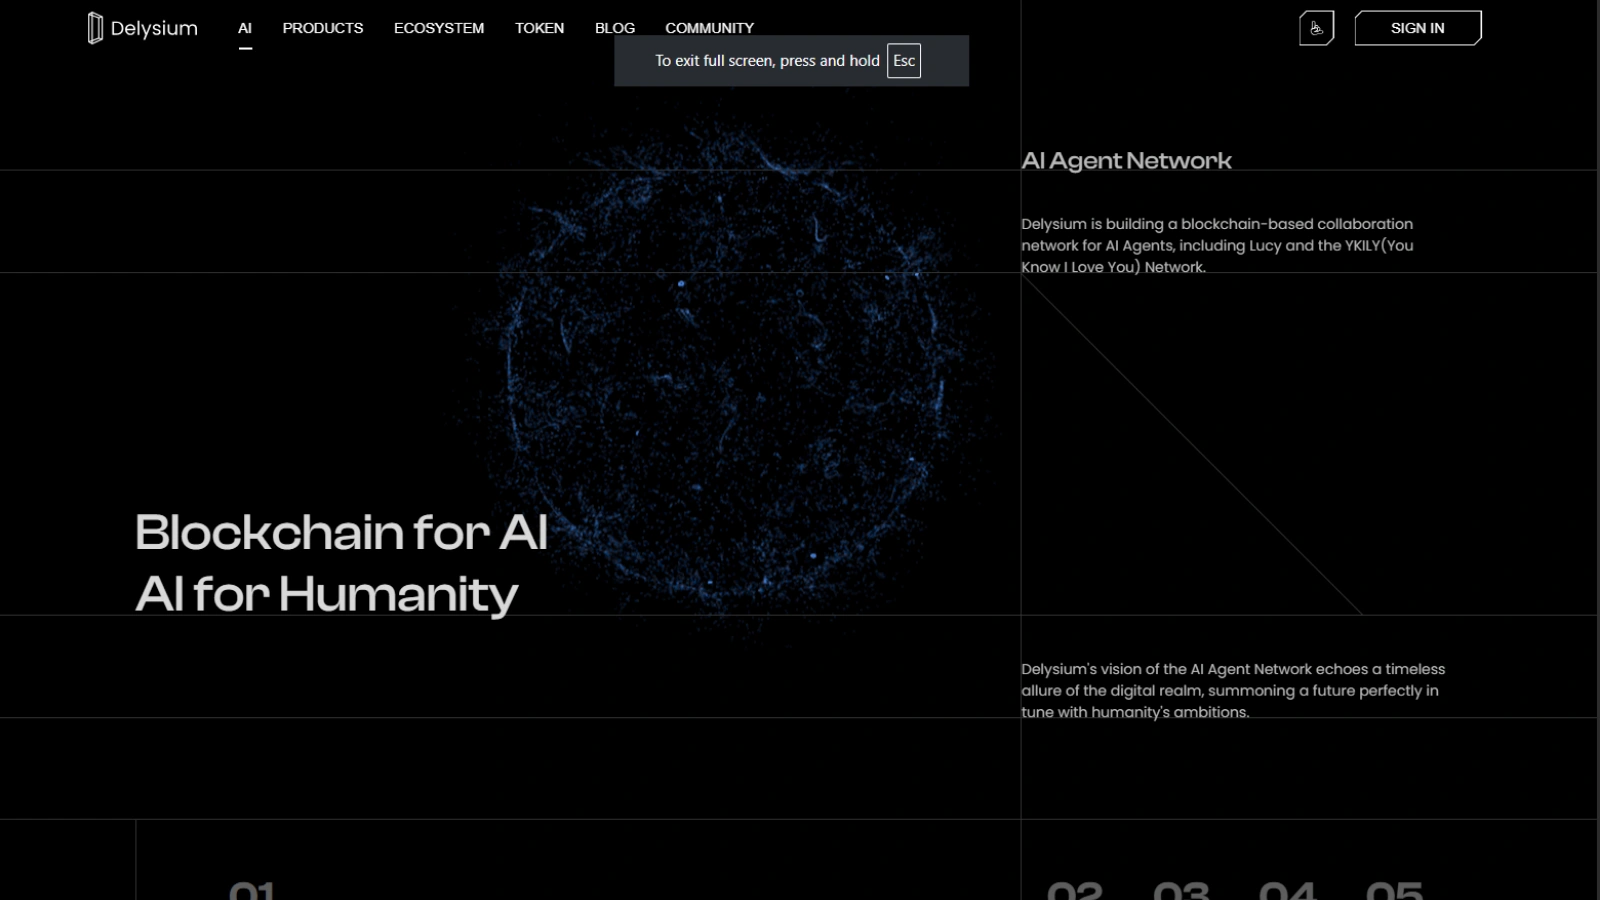The image size is (1600, 900).
Task: Click the 'AI for Humanity' headline
Action: pyautogui.click(x=326, y=594)
